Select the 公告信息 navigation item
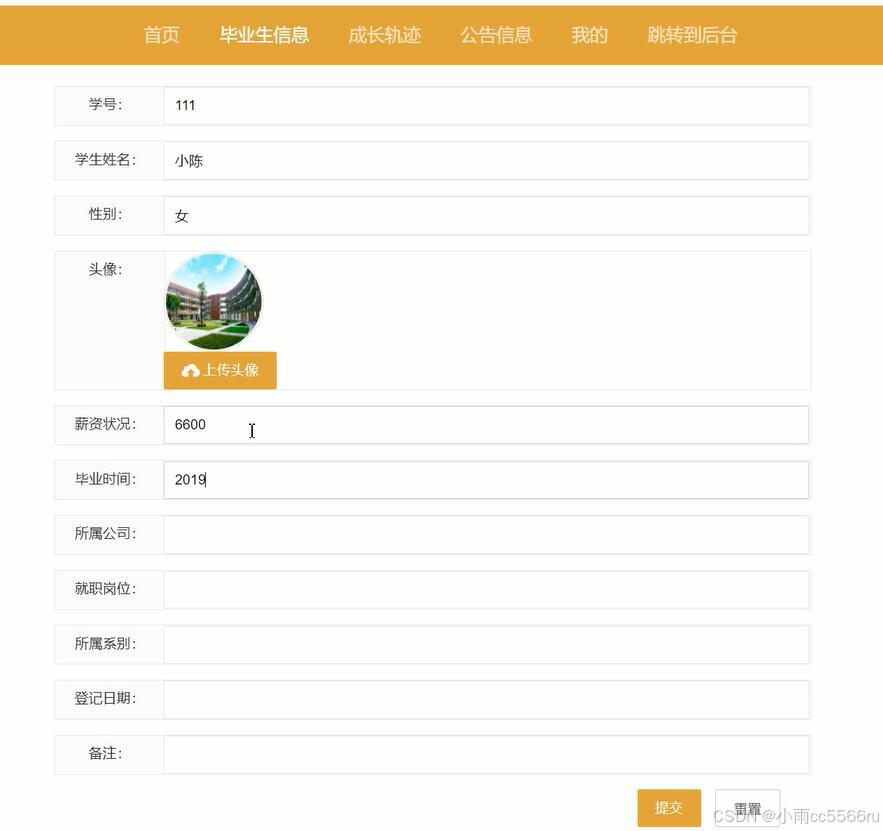 tap(497, 35)
